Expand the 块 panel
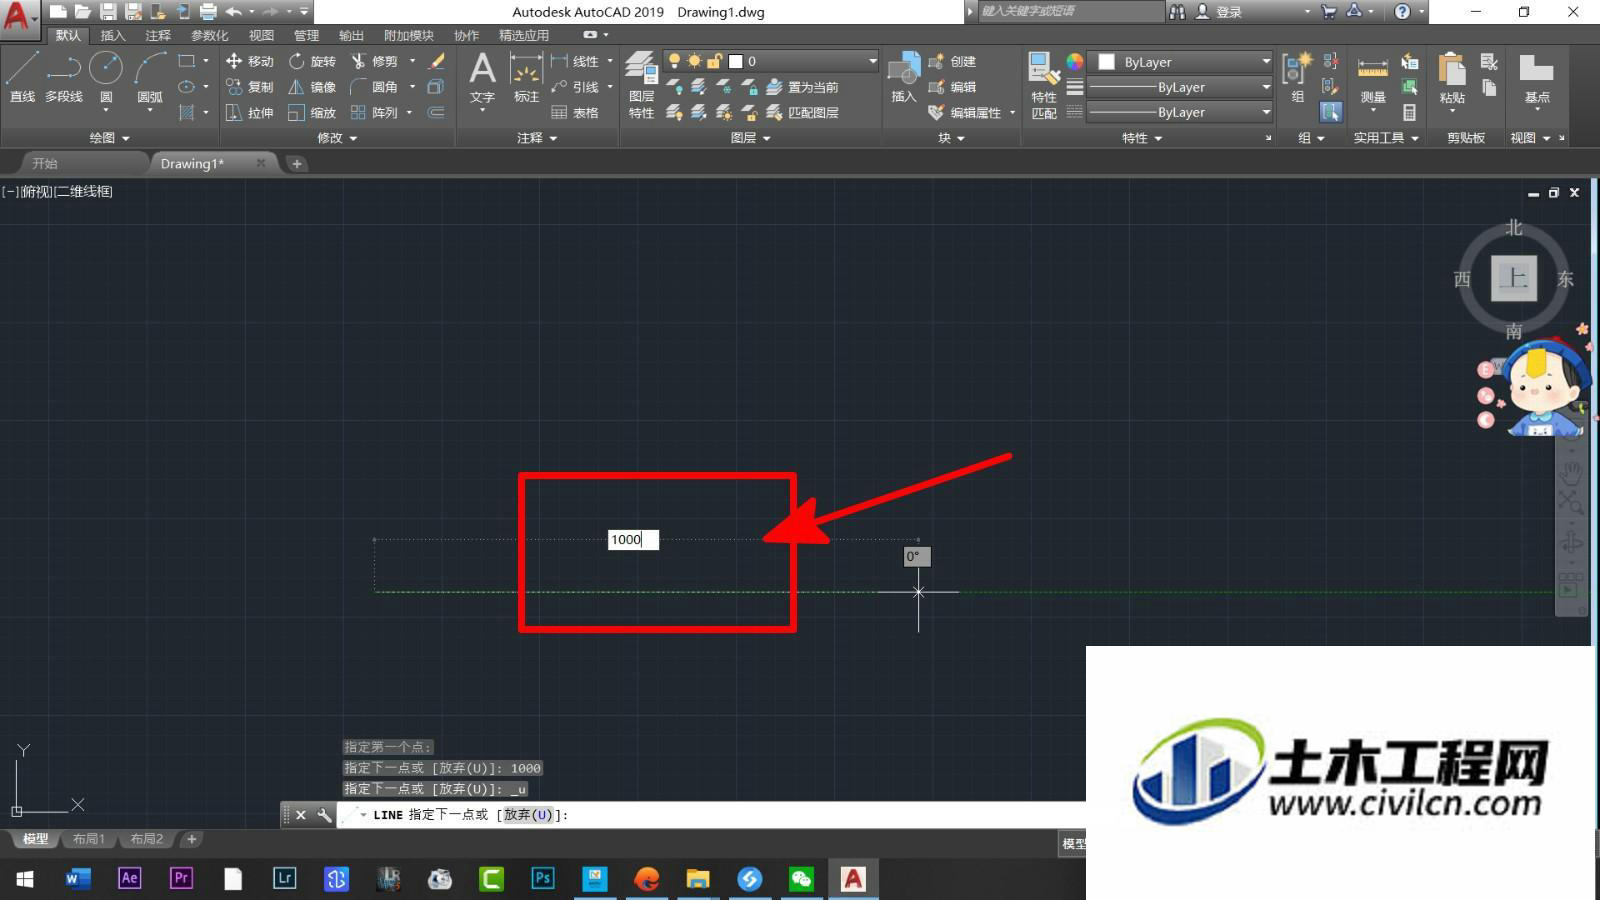The image size is (1600, 900). click(951, 138)
